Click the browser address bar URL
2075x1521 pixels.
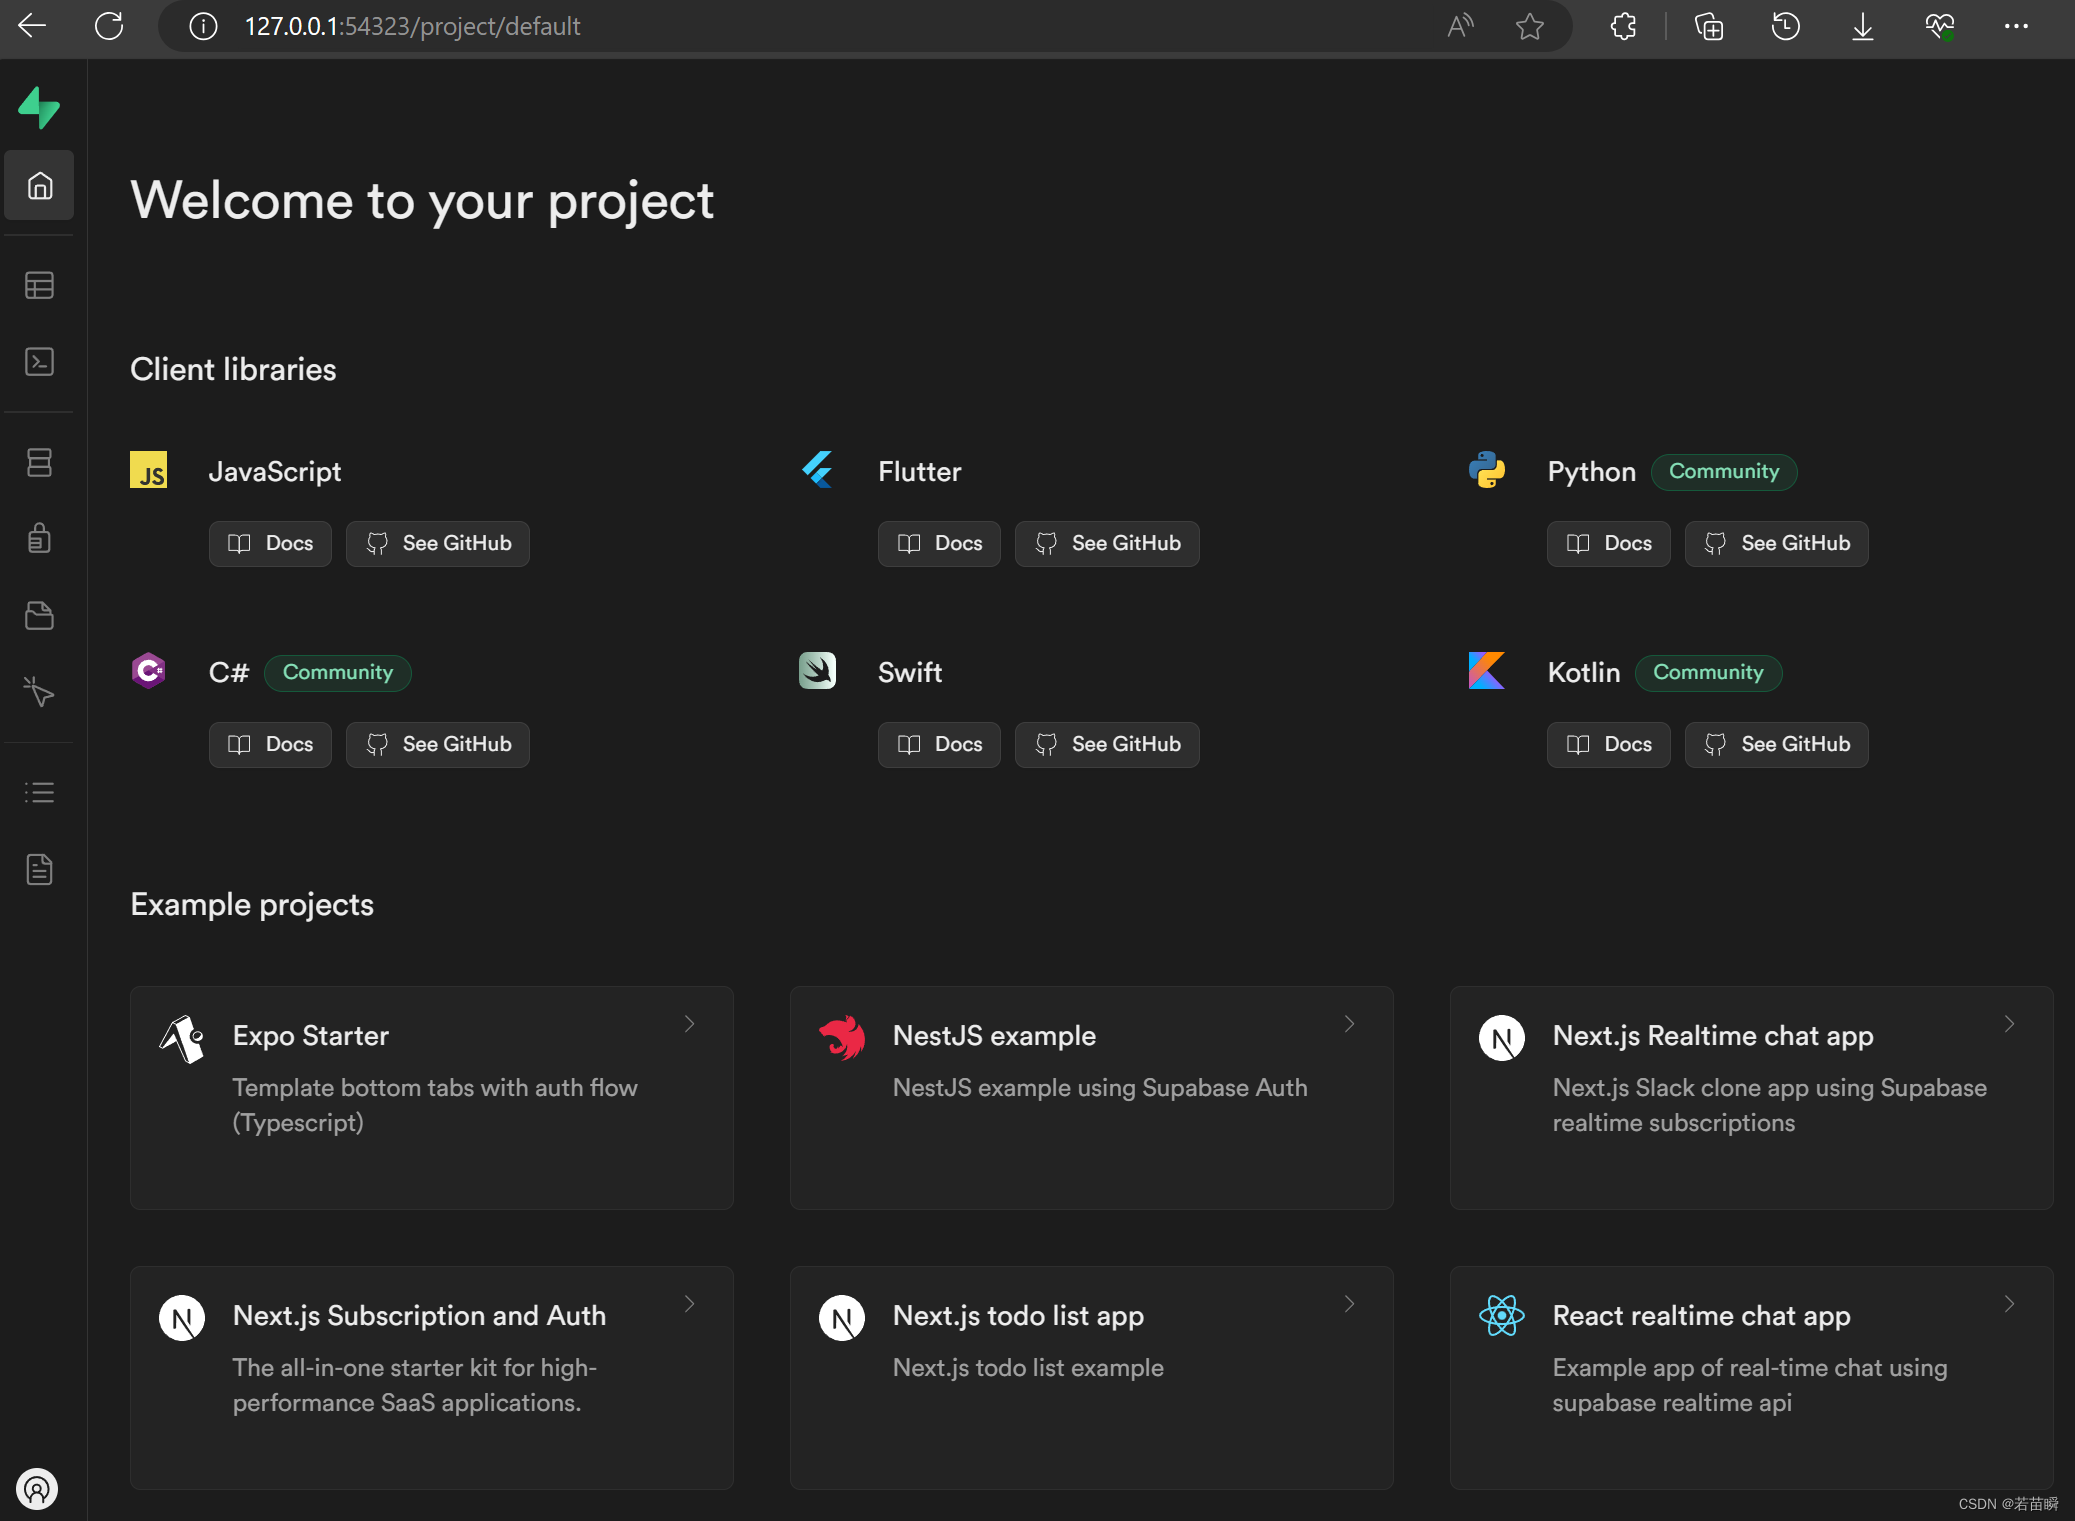point(412,27)
